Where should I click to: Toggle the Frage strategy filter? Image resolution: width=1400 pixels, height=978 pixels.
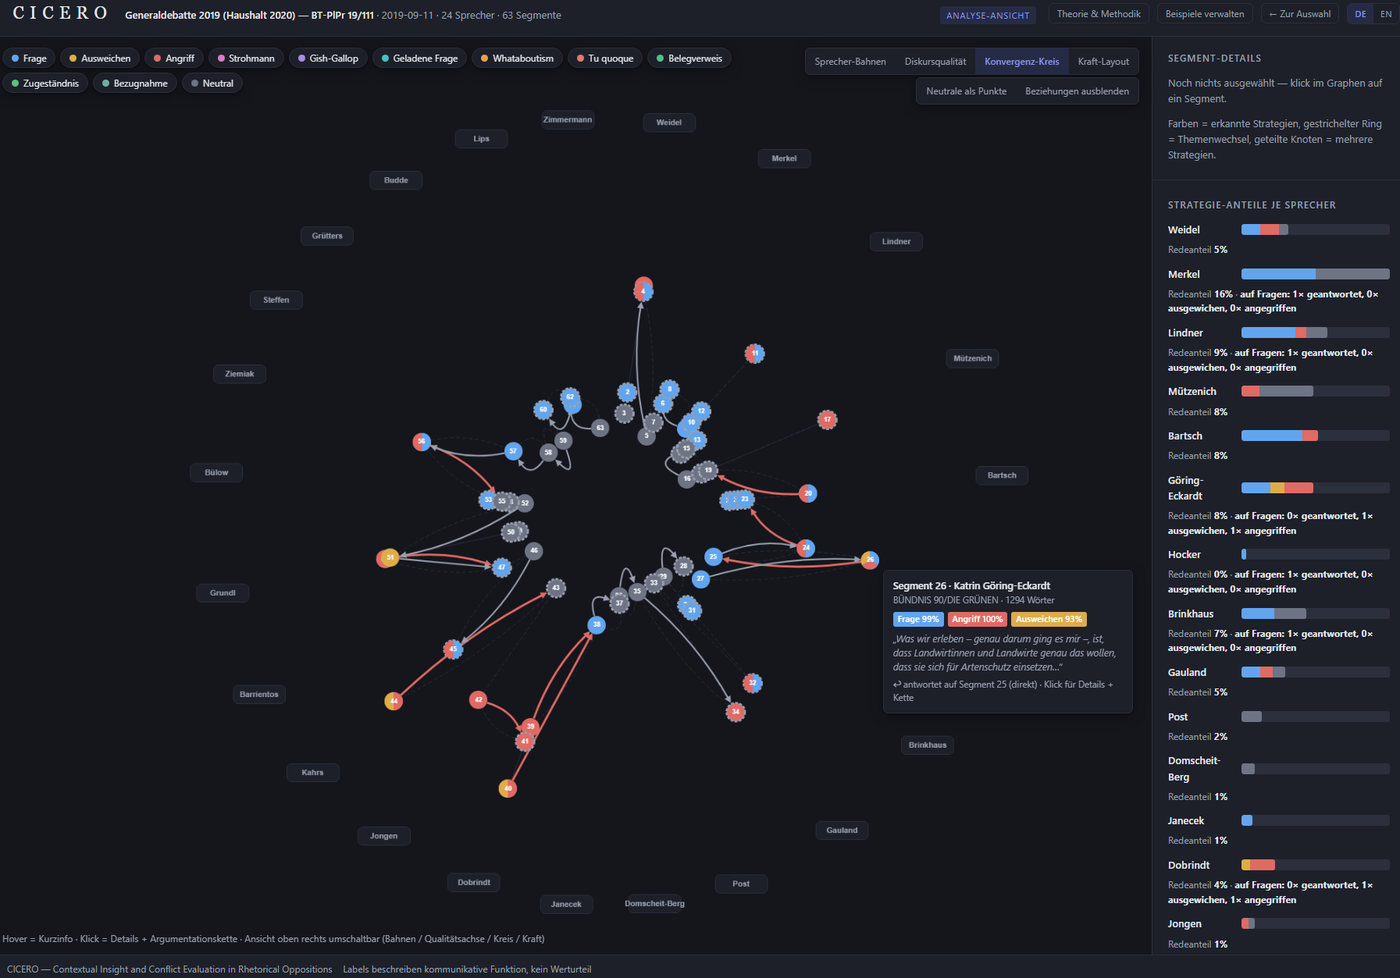[29, 58]
